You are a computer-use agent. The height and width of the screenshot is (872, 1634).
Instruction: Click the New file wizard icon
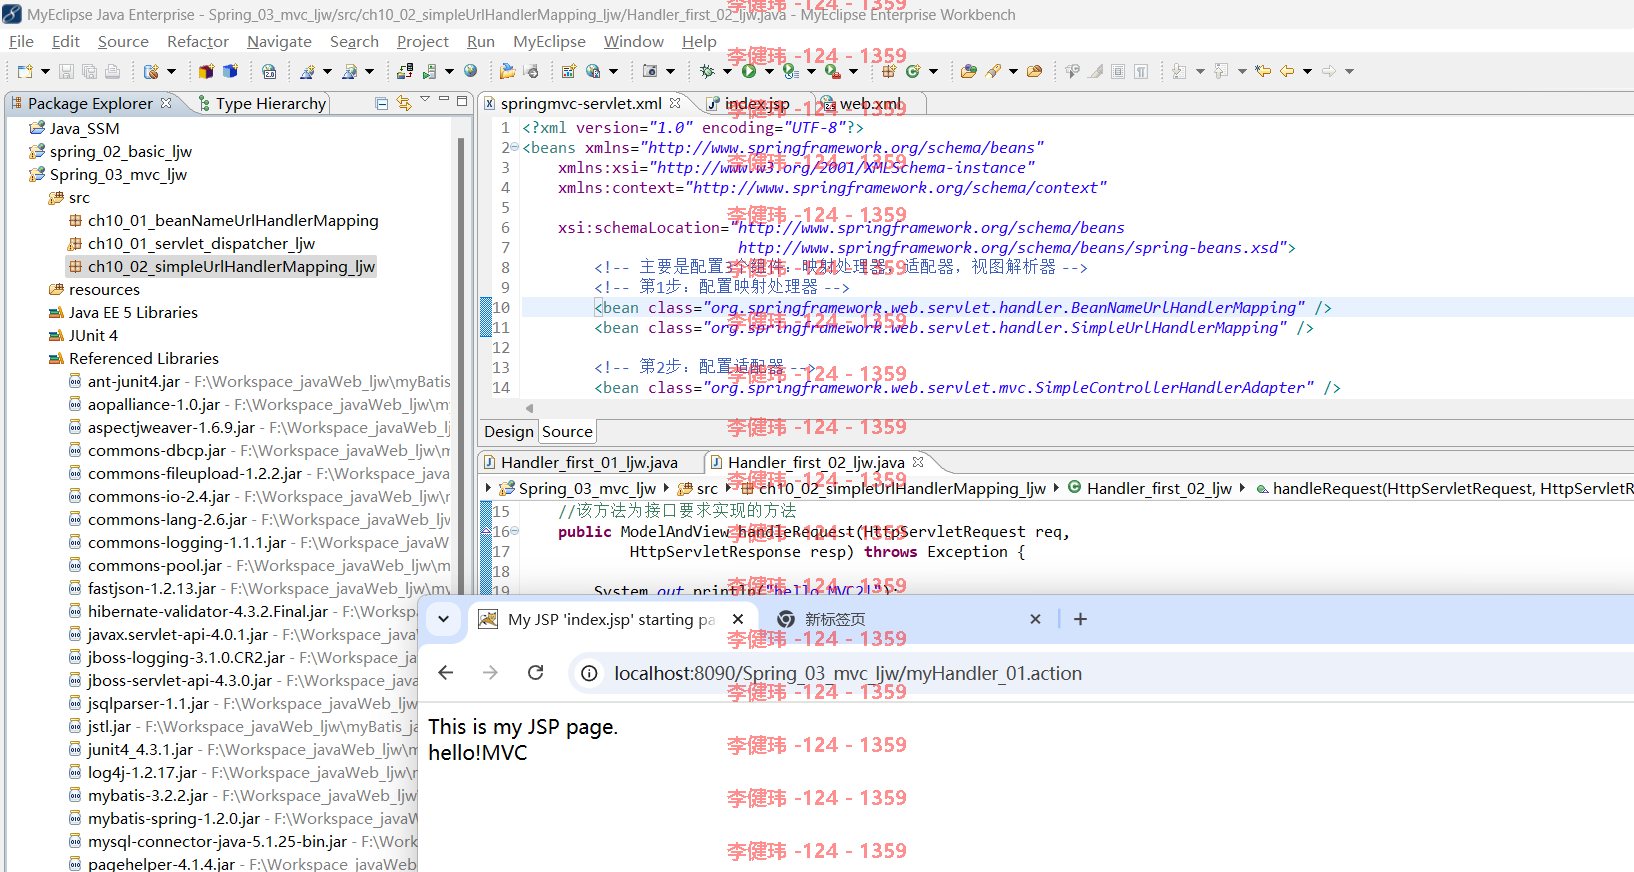25,71
